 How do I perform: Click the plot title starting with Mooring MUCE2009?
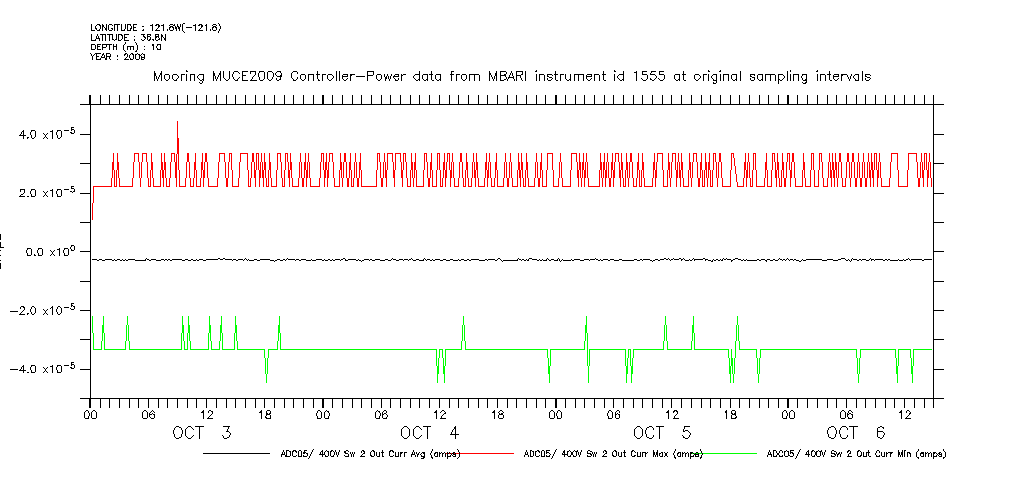511,76
